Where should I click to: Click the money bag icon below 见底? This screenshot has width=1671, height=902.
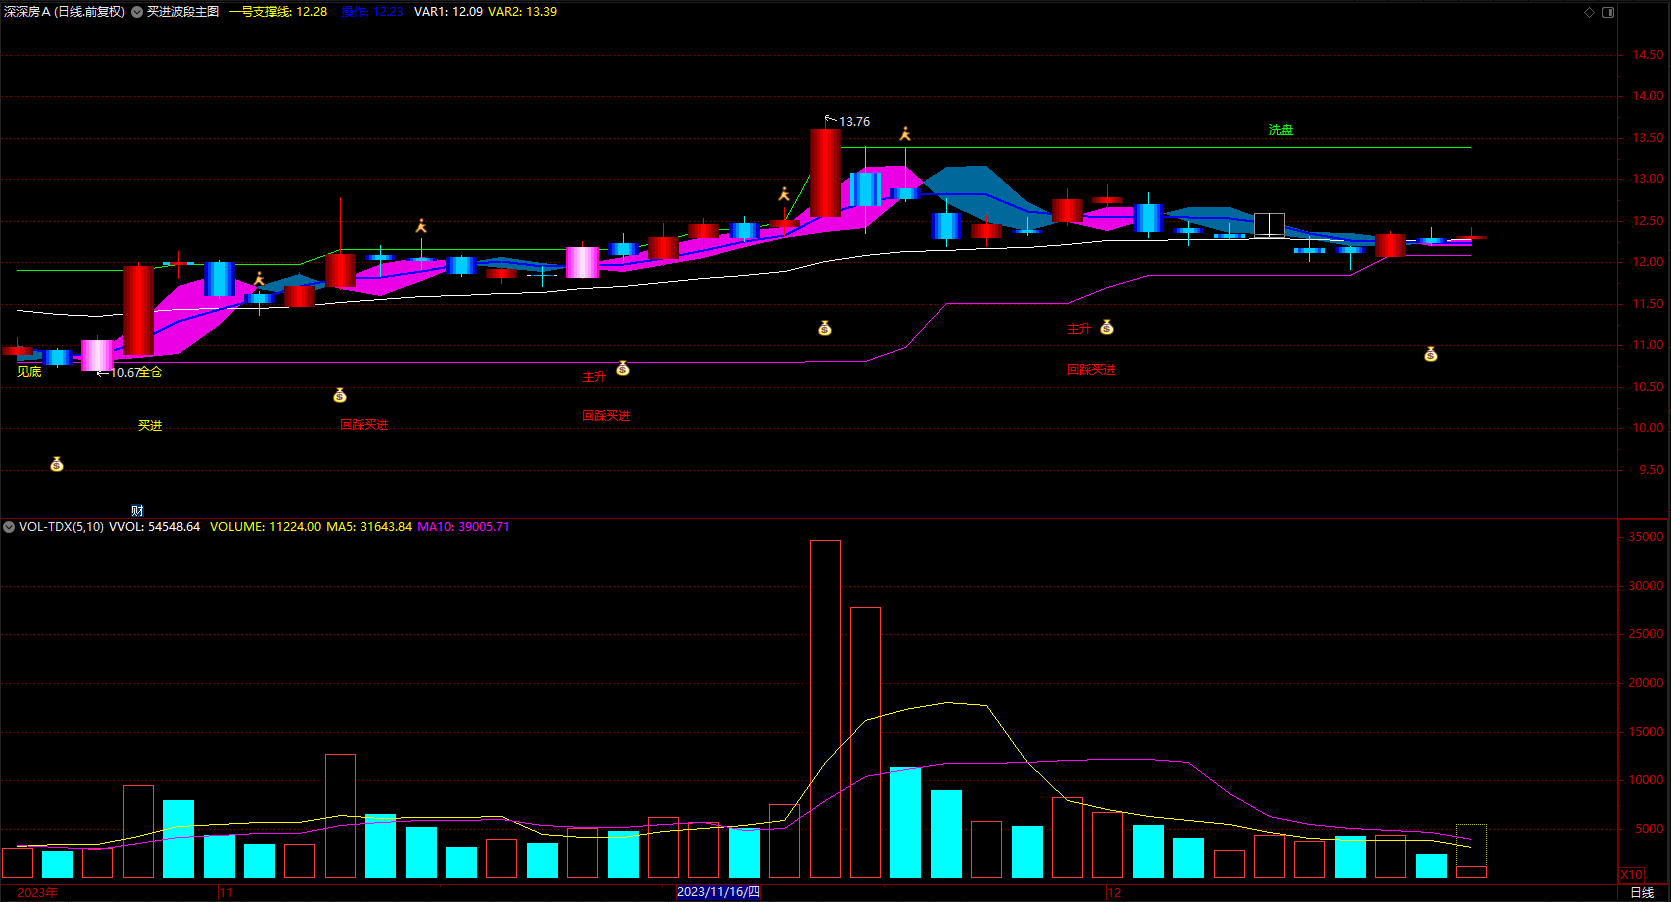click(x=57, y=464)
